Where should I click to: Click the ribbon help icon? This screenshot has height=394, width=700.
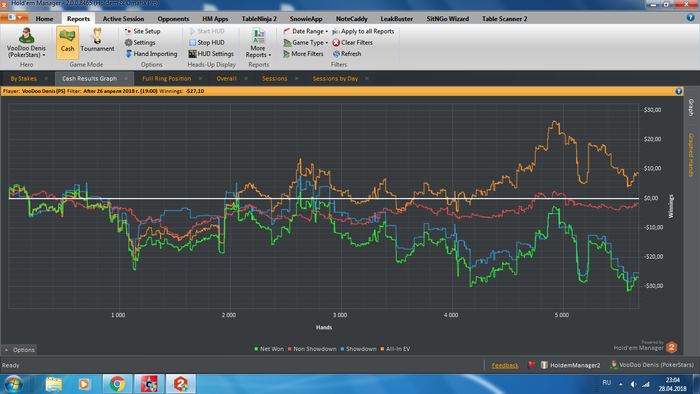[690, 18]
